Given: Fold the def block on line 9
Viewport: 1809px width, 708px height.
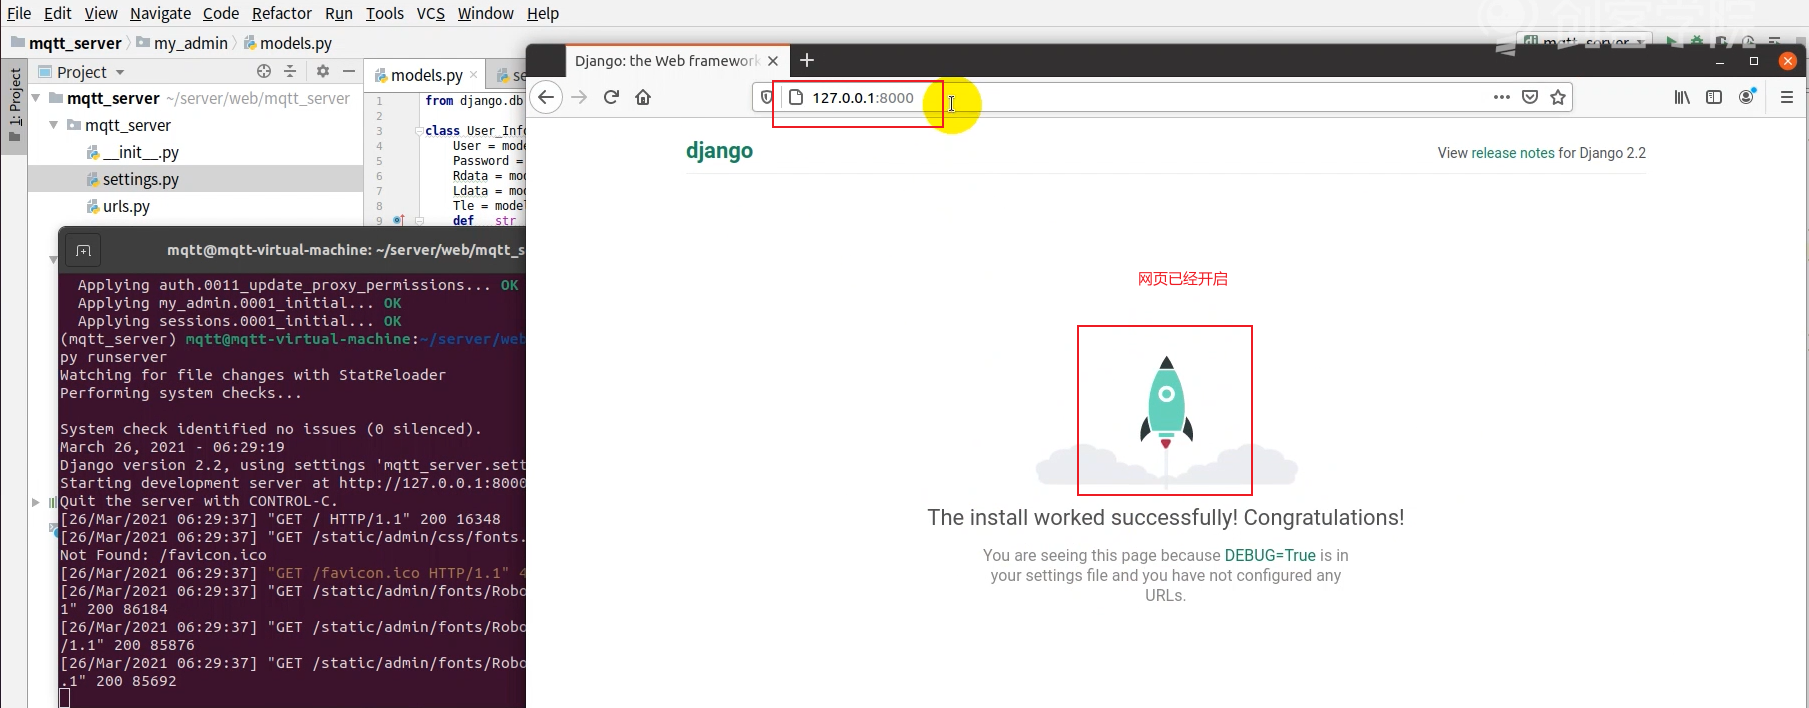Looking at the screenshot, I should tap(419, 221).
